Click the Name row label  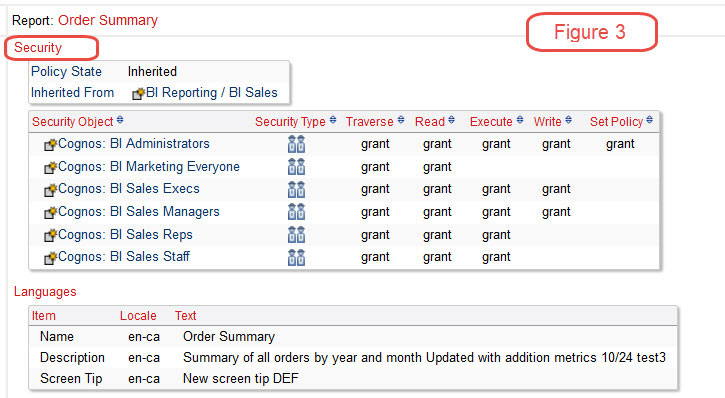[56, 337]
